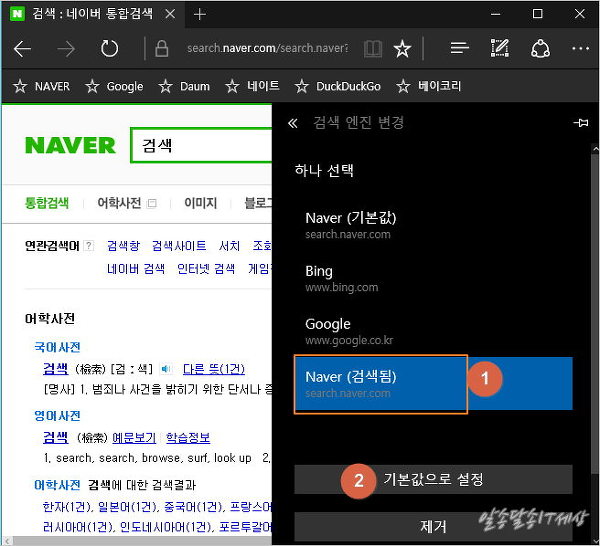Refresh the page with the reload icon
This screenshot has width=600, height=546.
click(x=109, y=49)
